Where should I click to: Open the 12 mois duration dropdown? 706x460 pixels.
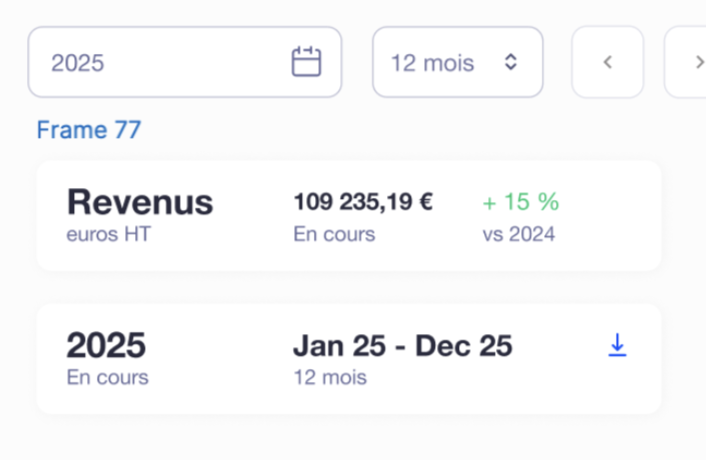[x=457, y=62]
